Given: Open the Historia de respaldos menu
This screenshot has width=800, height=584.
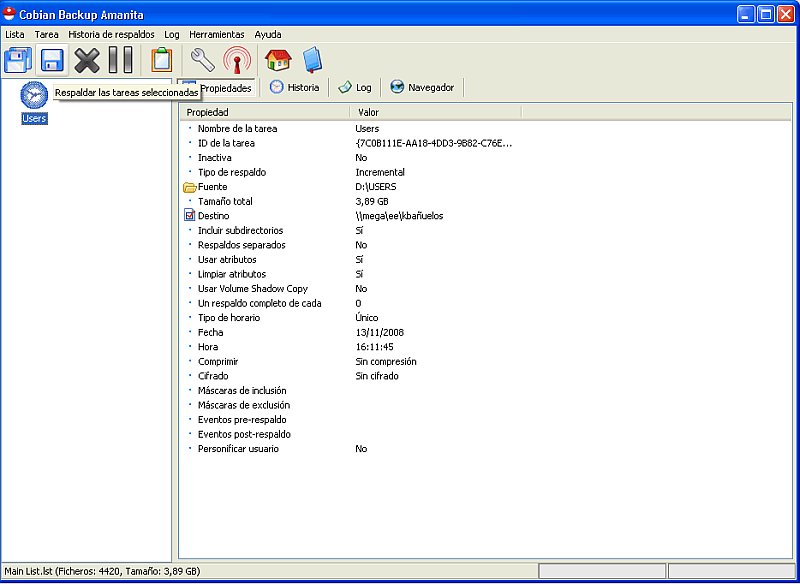Looking at the screenshot, I should point(111,35).
